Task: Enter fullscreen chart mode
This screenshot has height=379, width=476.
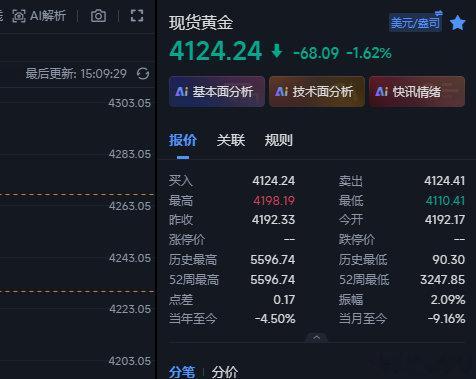Action: tap(137, 16)
